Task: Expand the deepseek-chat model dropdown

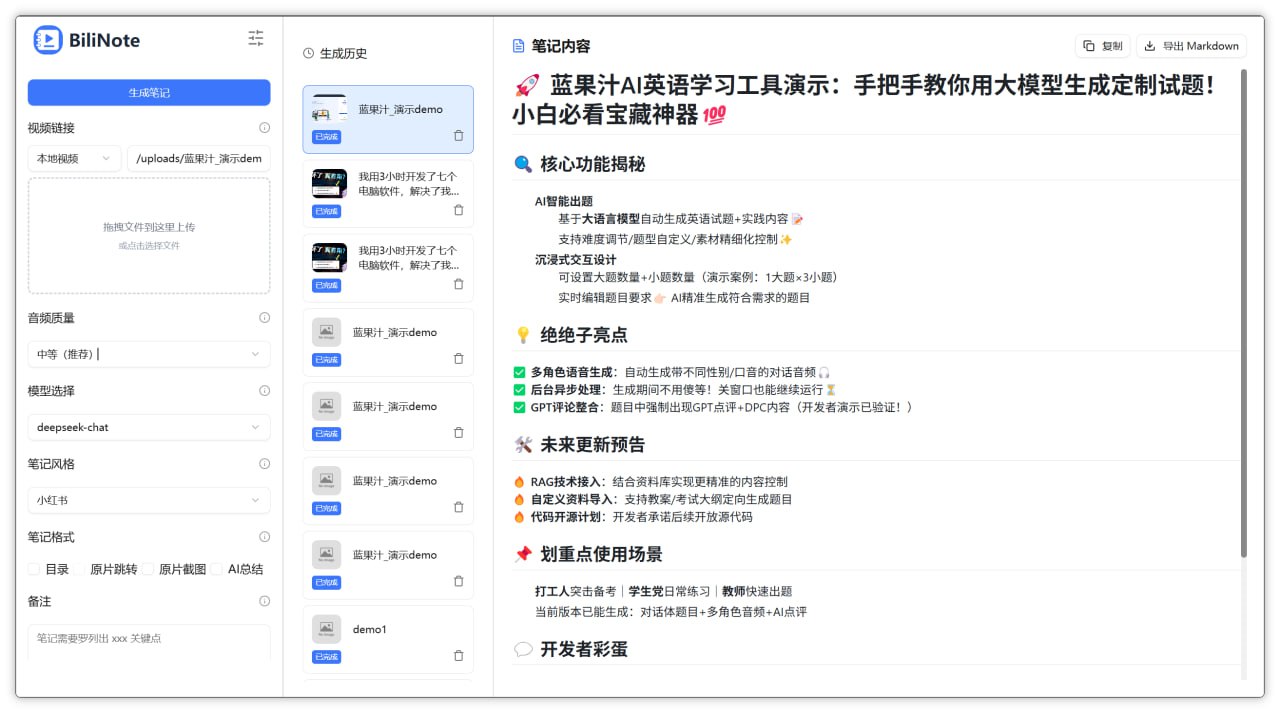Action: 148,427
